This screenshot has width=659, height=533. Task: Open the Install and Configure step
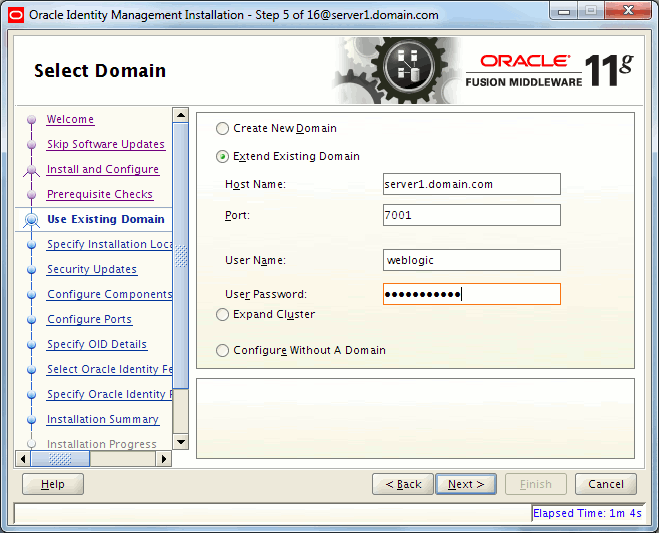point(103,169)
